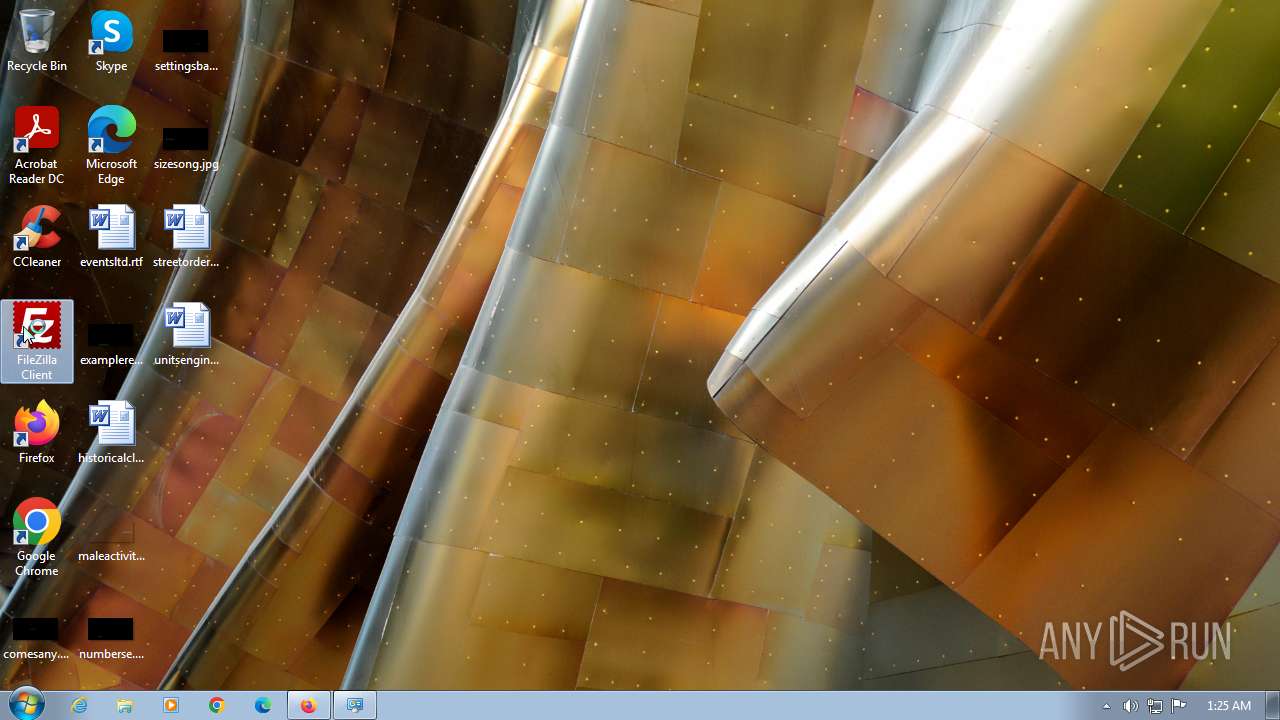Select the Google Chrome desktop shortcut
Image resolution: width=1280 pixels, height=720 pixels.
37,538
